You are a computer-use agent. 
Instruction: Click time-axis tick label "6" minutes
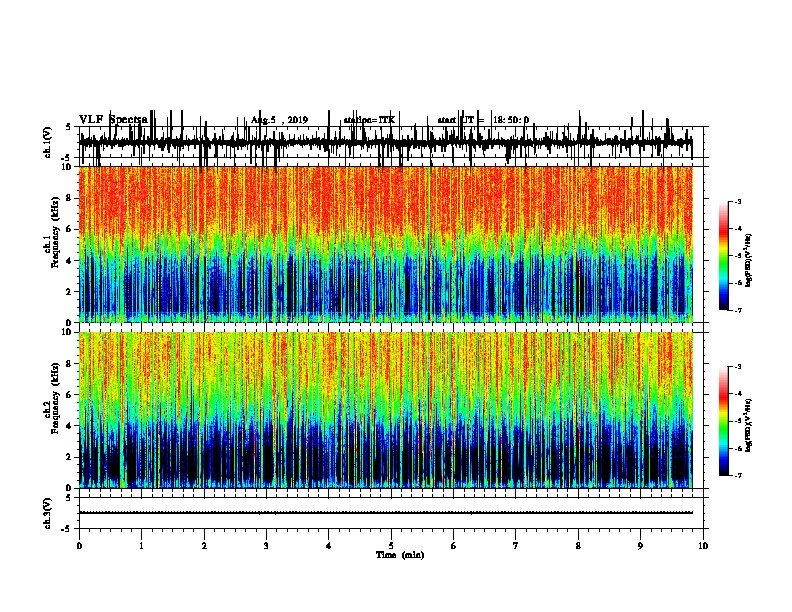click(454, 546)
